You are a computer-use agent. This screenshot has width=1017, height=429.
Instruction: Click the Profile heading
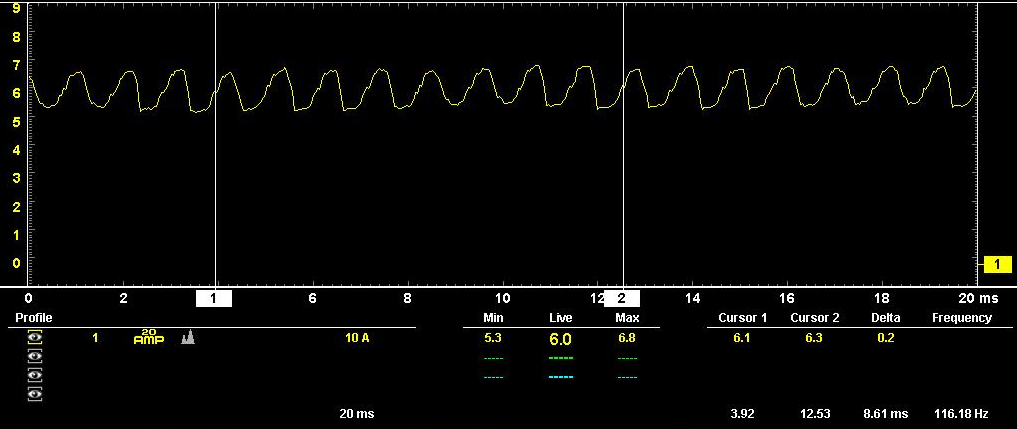[33, 318]
